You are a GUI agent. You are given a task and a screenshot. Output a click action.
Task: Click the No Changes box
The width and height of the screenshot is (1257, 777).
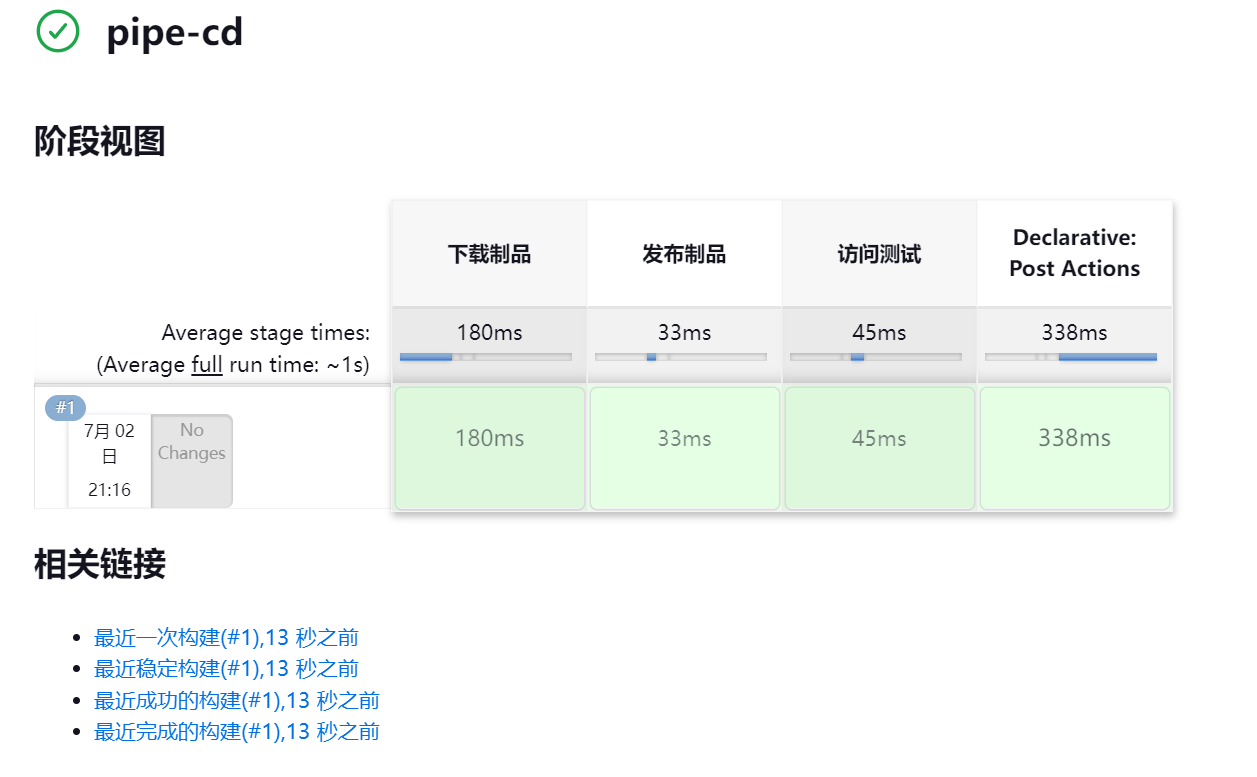192,461
